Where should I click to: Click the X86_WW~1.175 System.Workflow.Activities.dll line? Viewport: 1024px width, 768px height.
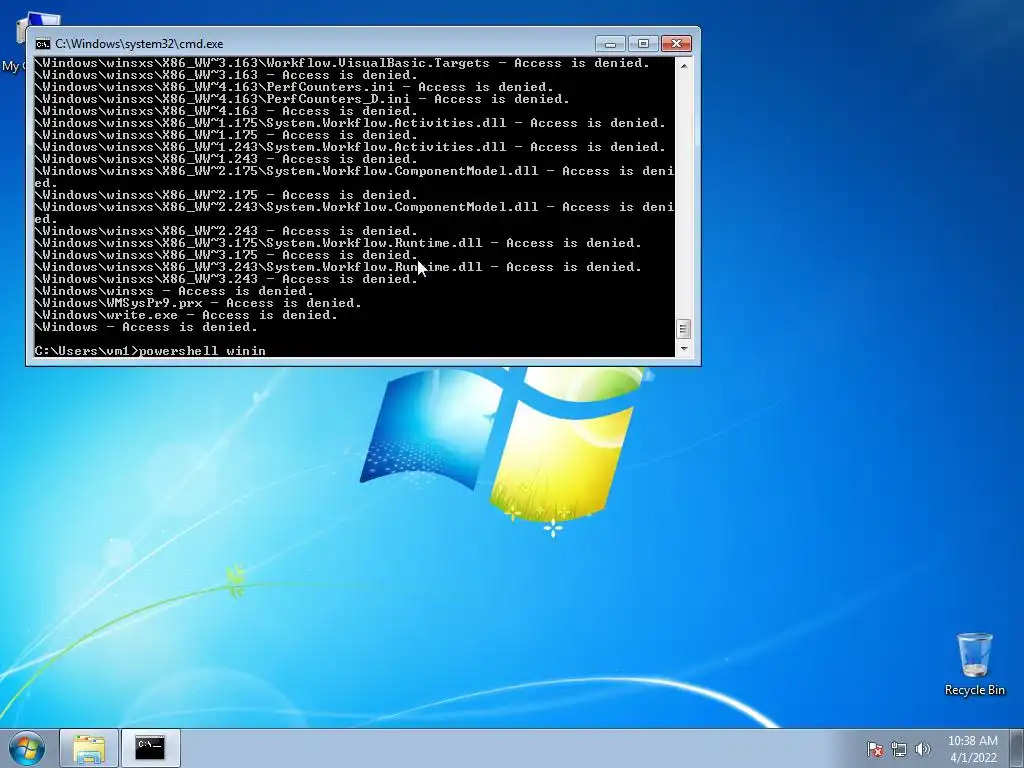tap(350, 123)
